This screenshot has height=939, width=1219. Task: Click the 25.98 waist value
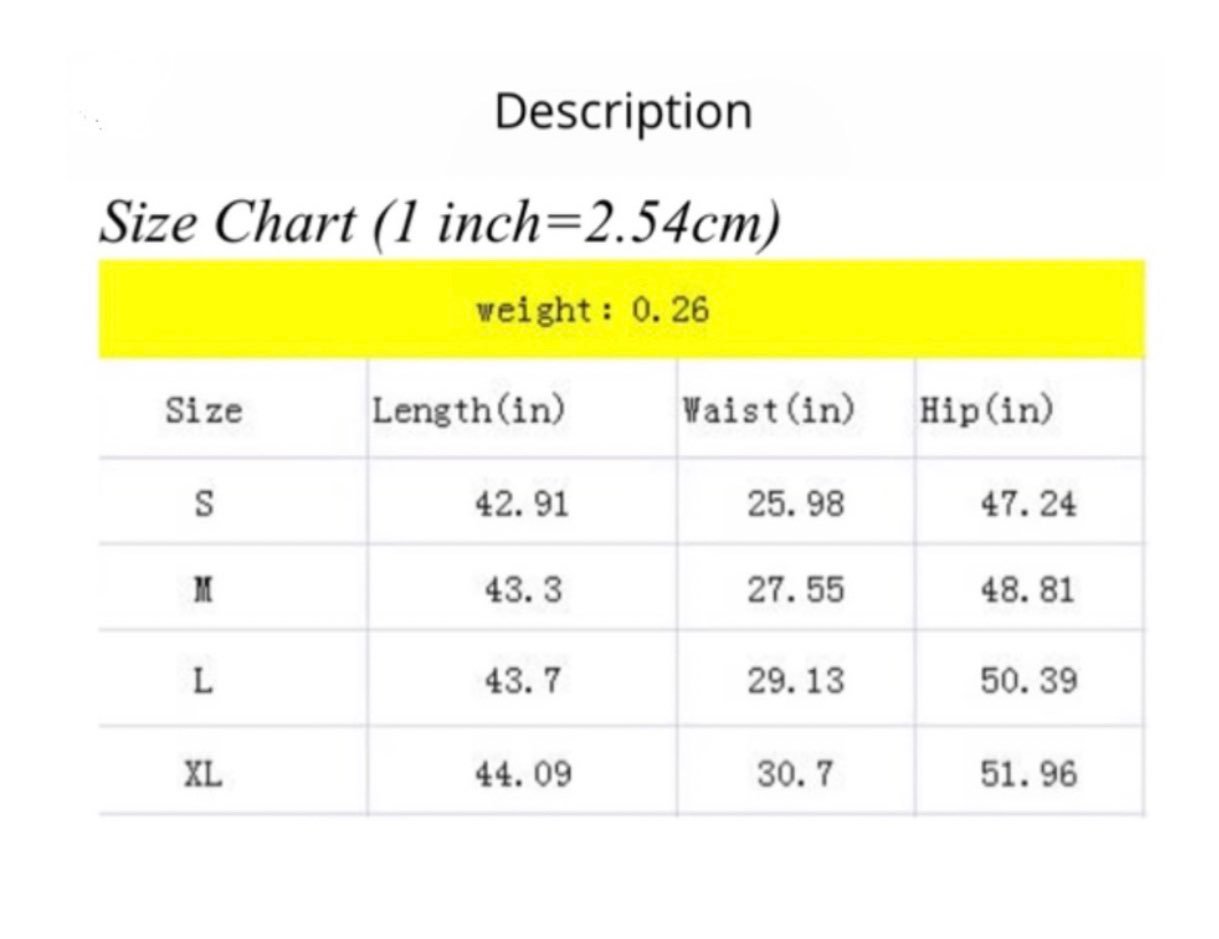(796, 503)
